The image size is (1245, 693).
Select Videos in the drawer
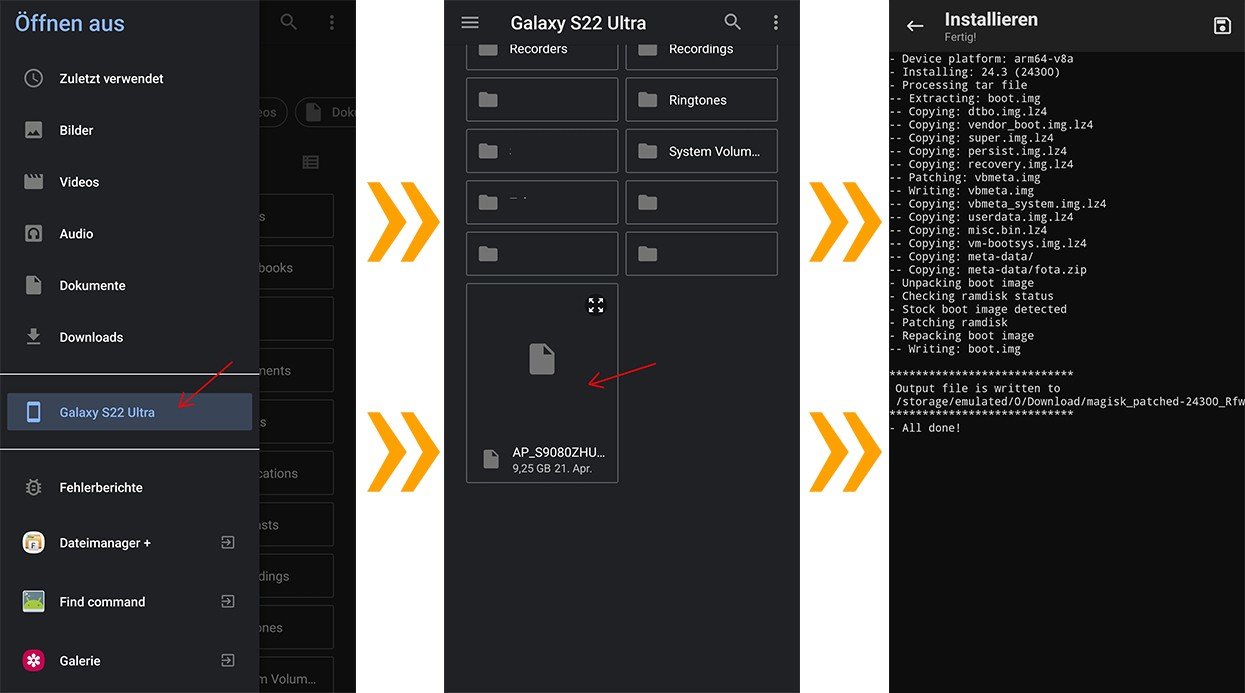click(129, 182)
